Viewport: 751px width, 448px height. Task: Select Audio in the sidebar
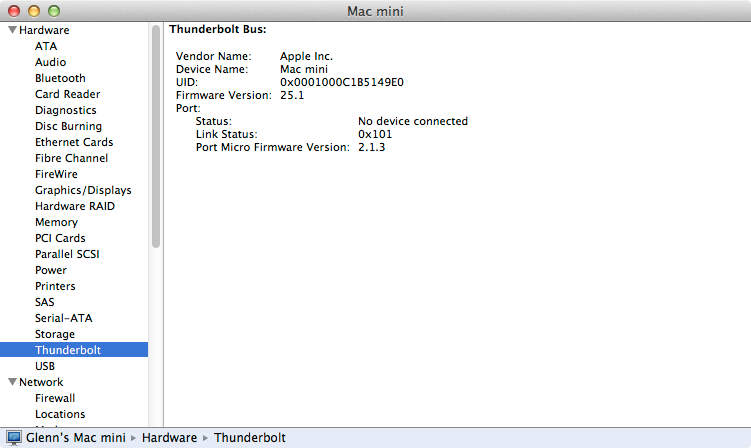tap(50, 62)
